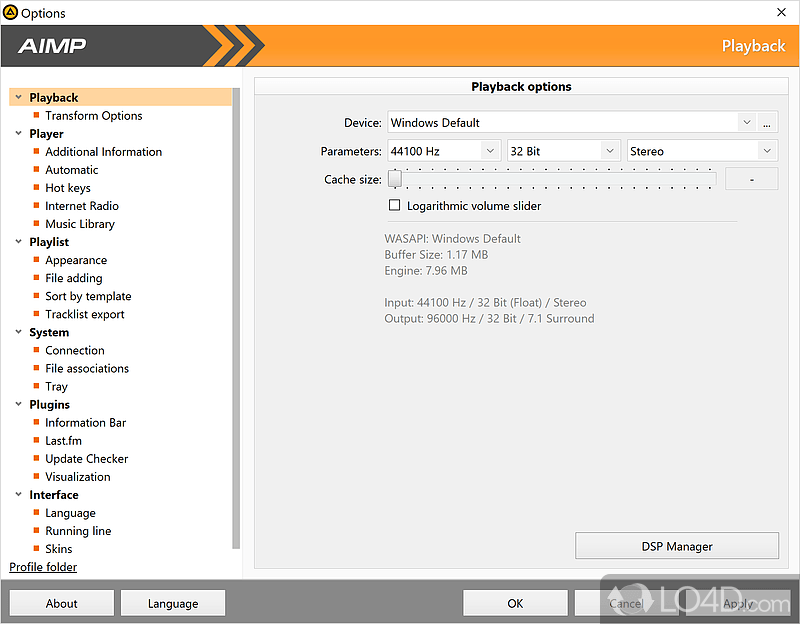Open Visualization plugin settings

tap(78, 477)
